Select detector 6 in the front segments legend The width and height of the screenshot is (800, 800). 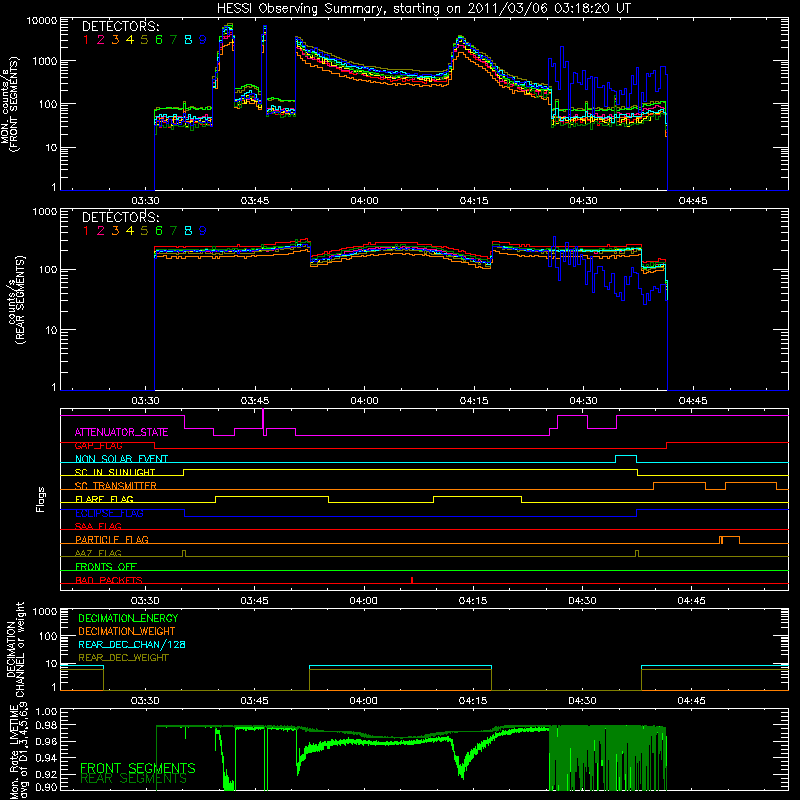[159, 40]
